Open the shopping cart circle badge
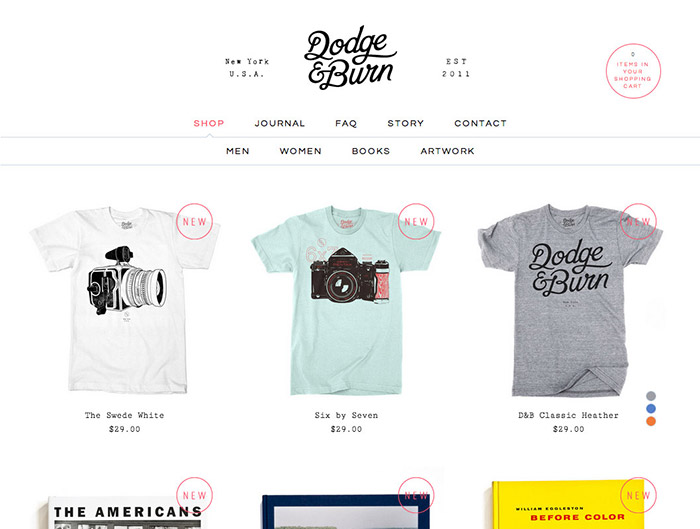 (x=633, y=71)
